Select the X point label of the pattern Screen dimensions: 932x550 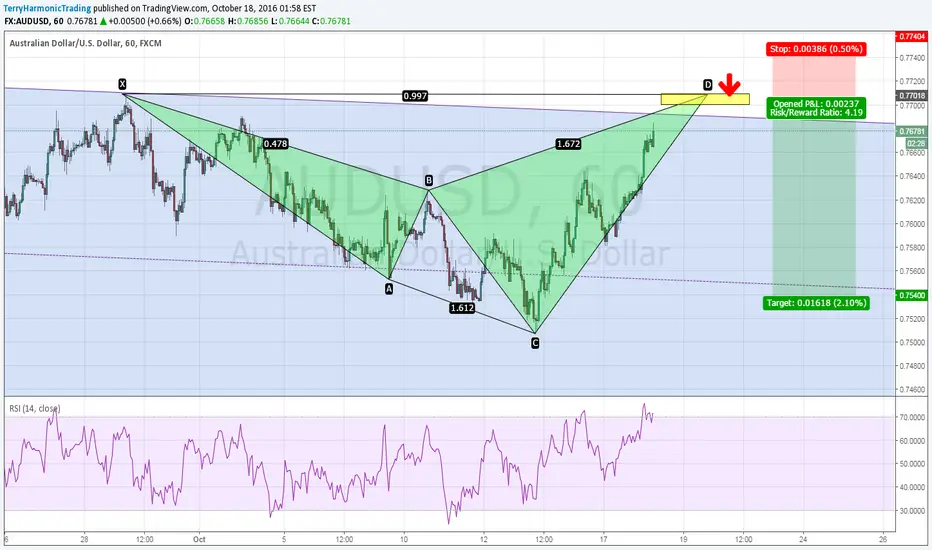click(122, 84)
